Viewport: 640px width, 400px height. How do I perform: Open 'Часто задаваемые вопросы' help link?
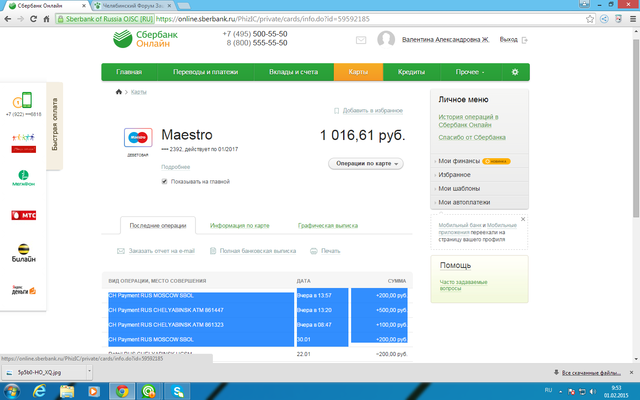[463, 285]
